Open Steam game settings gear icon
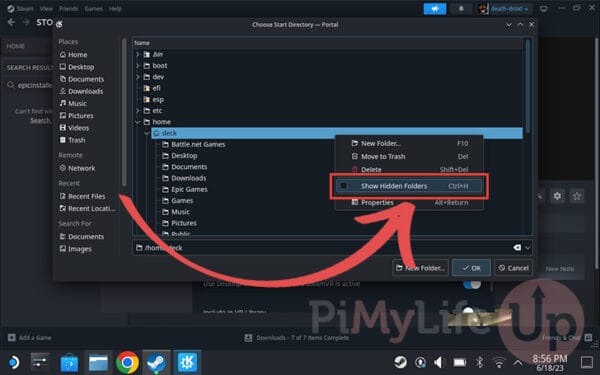The height and width of the screenshot is (375, 600). click(557, 196)
